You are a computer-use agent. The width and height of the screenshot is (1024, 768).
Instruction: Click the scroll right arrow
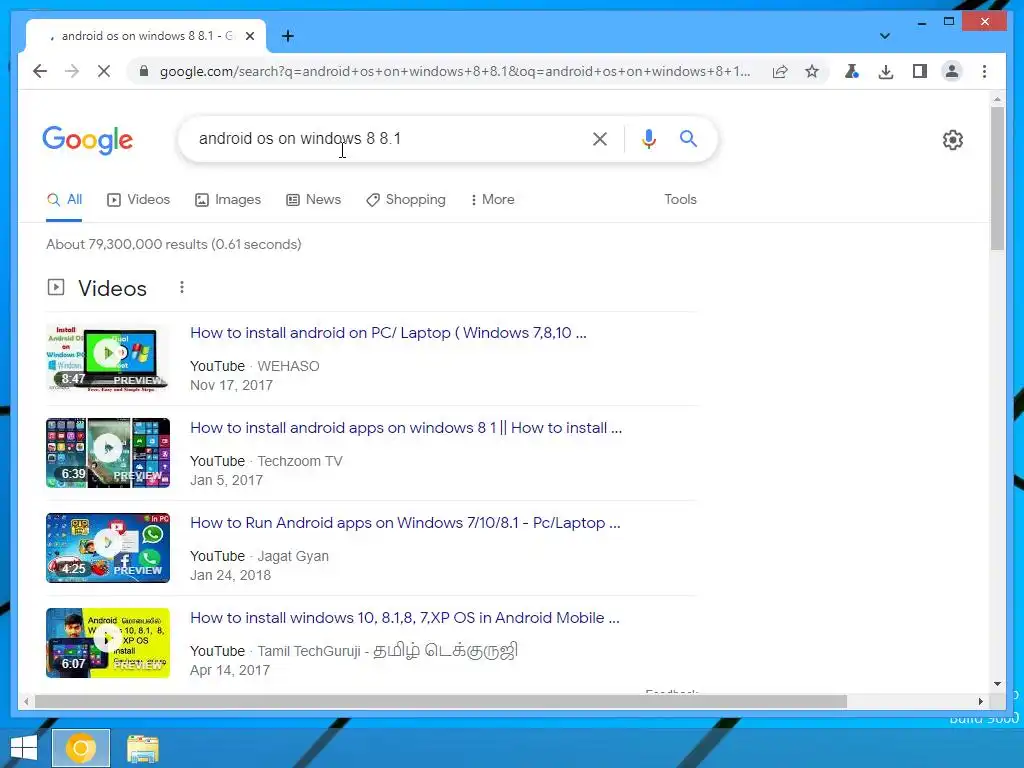(980, 701)
